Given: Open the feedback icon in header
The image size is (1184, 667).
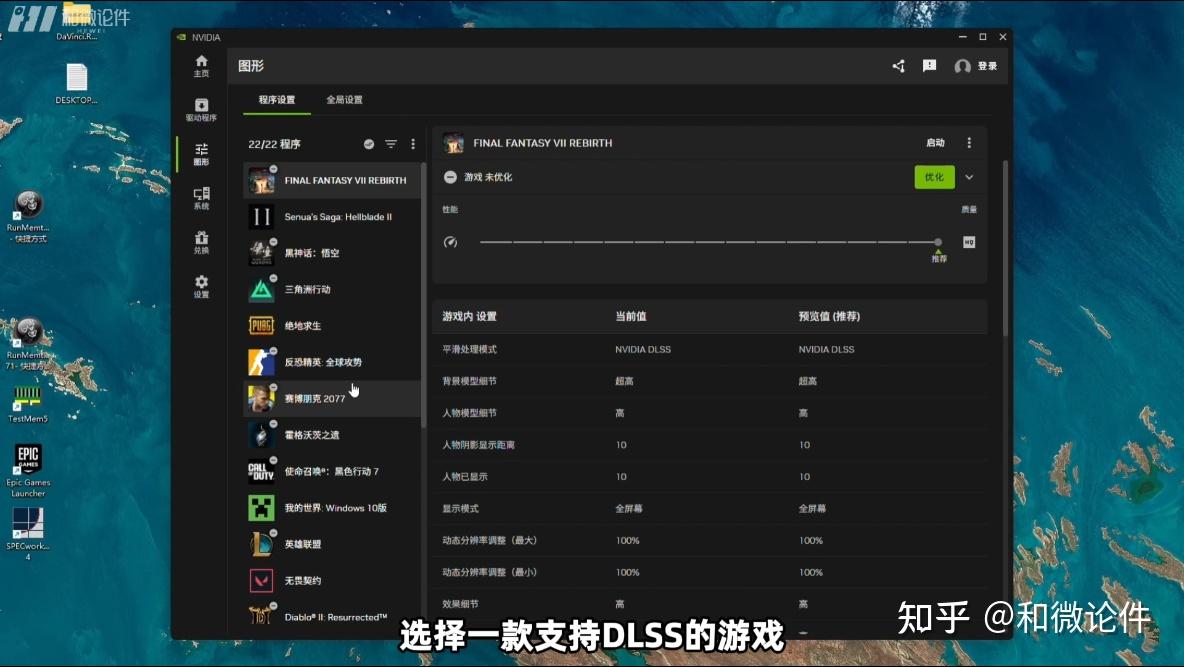Looking at the screenshot, I should (x=930, y=66).
